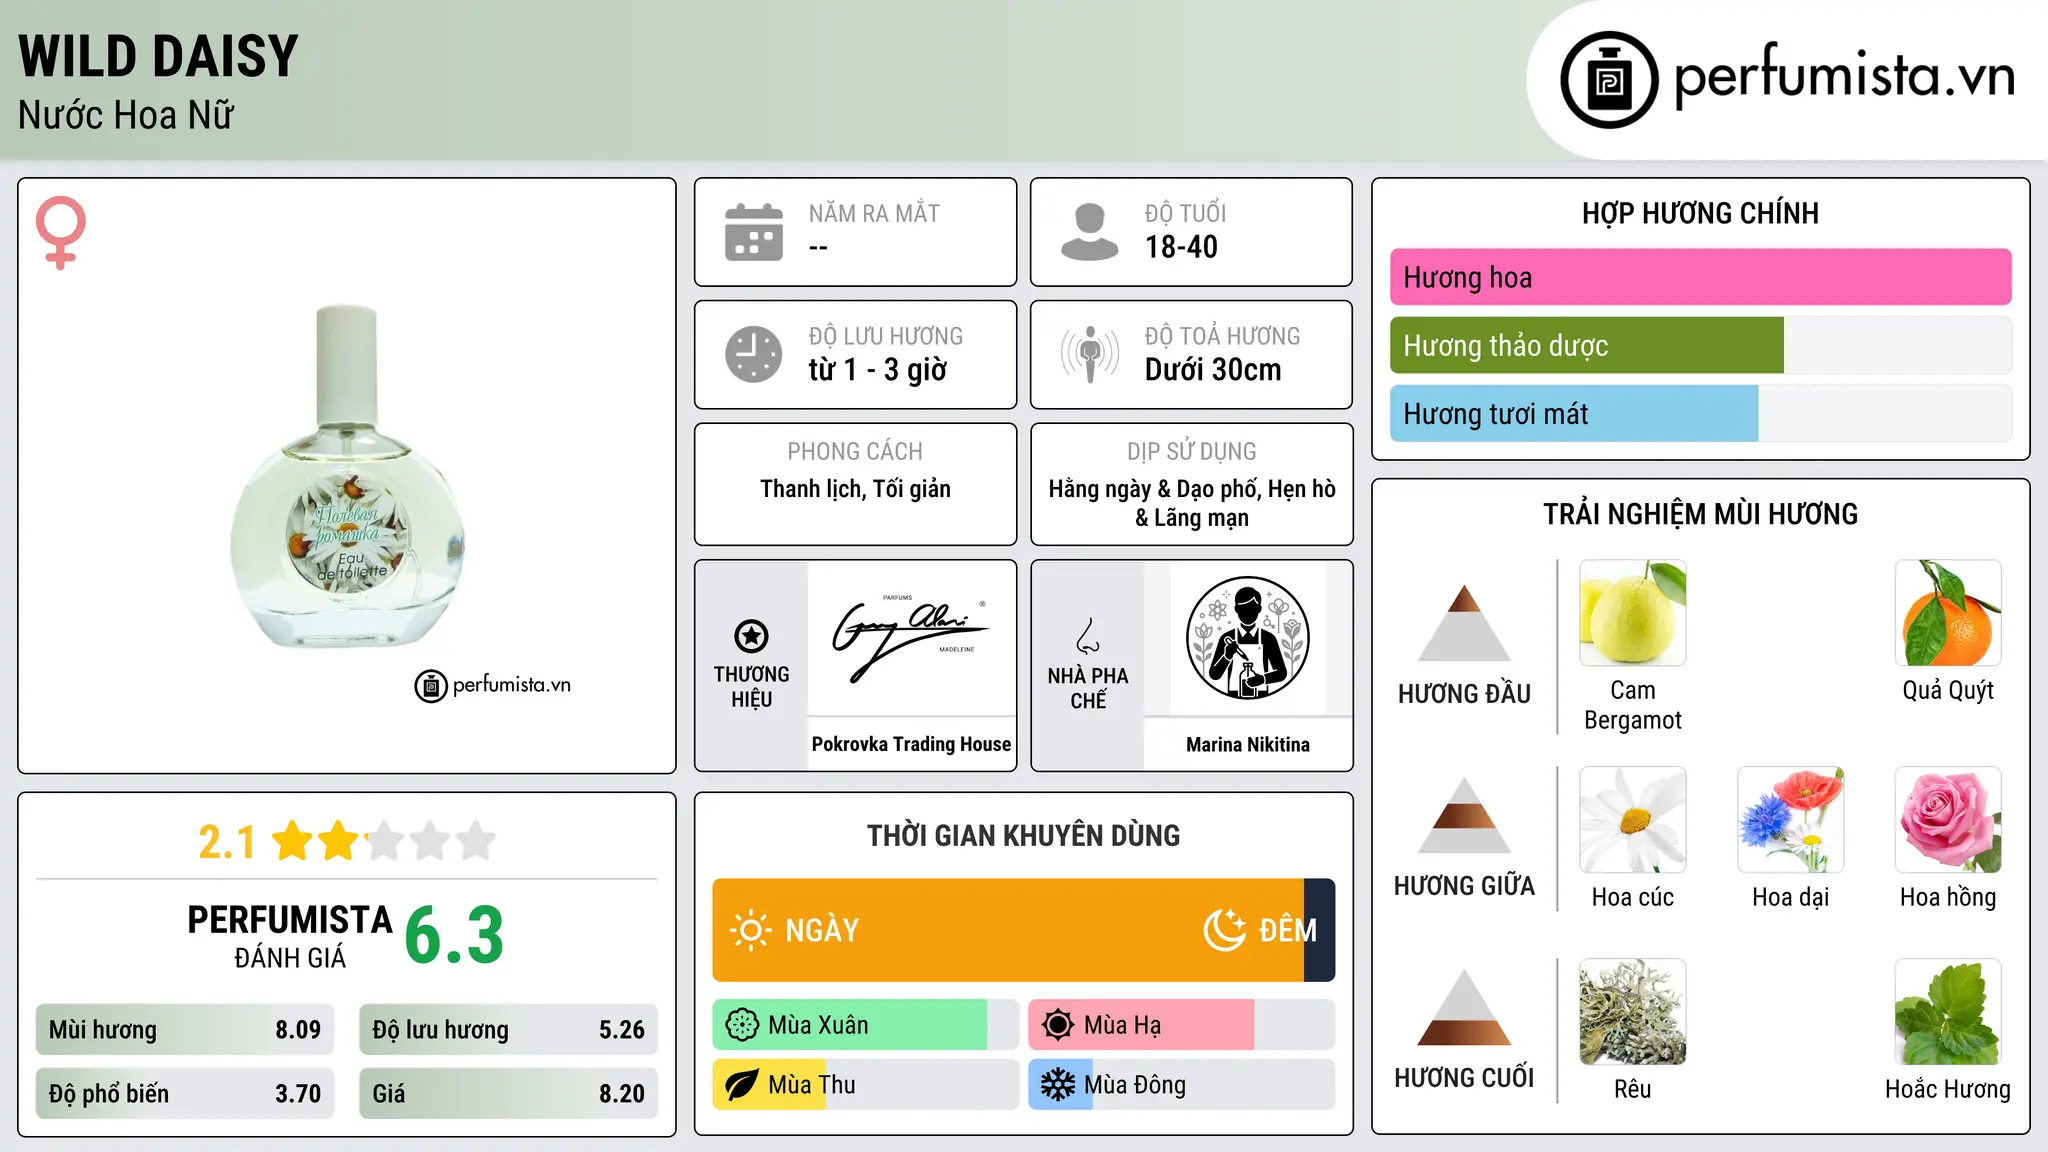Select the Cam Bergamot note image

coord(1633,613)
